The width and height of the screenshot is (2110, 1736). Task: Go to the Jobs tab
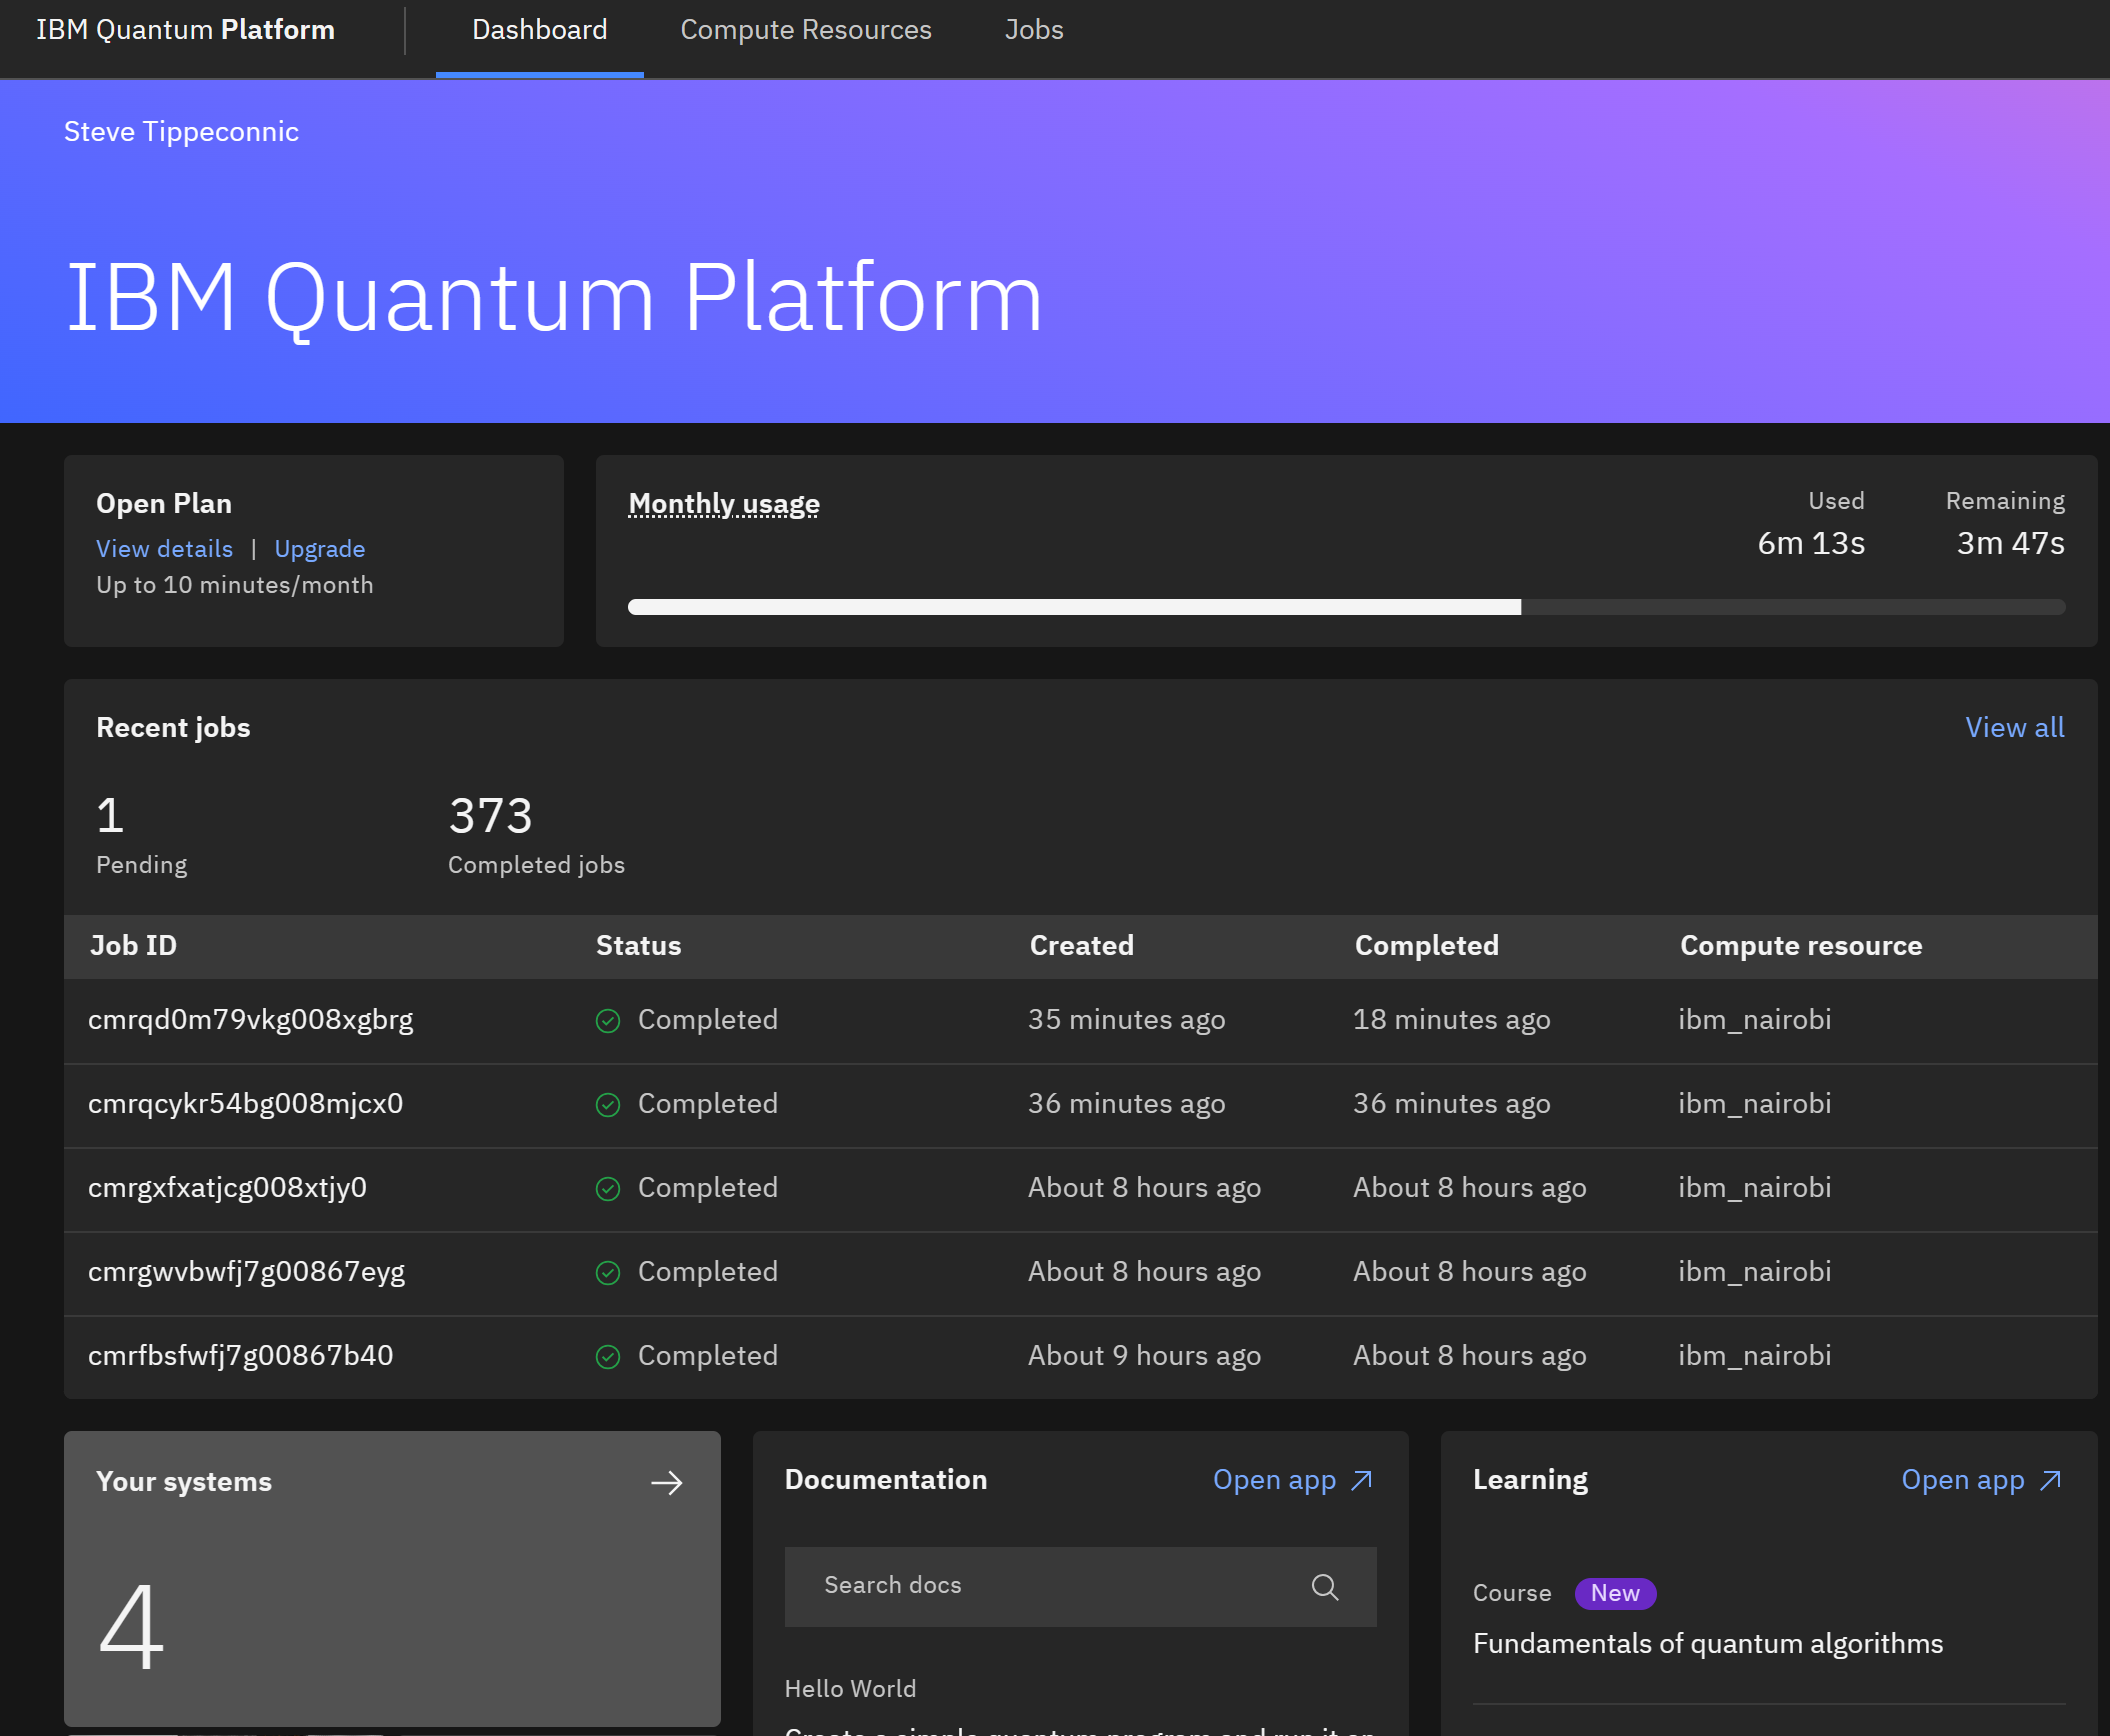click(x=1034, y=30)
